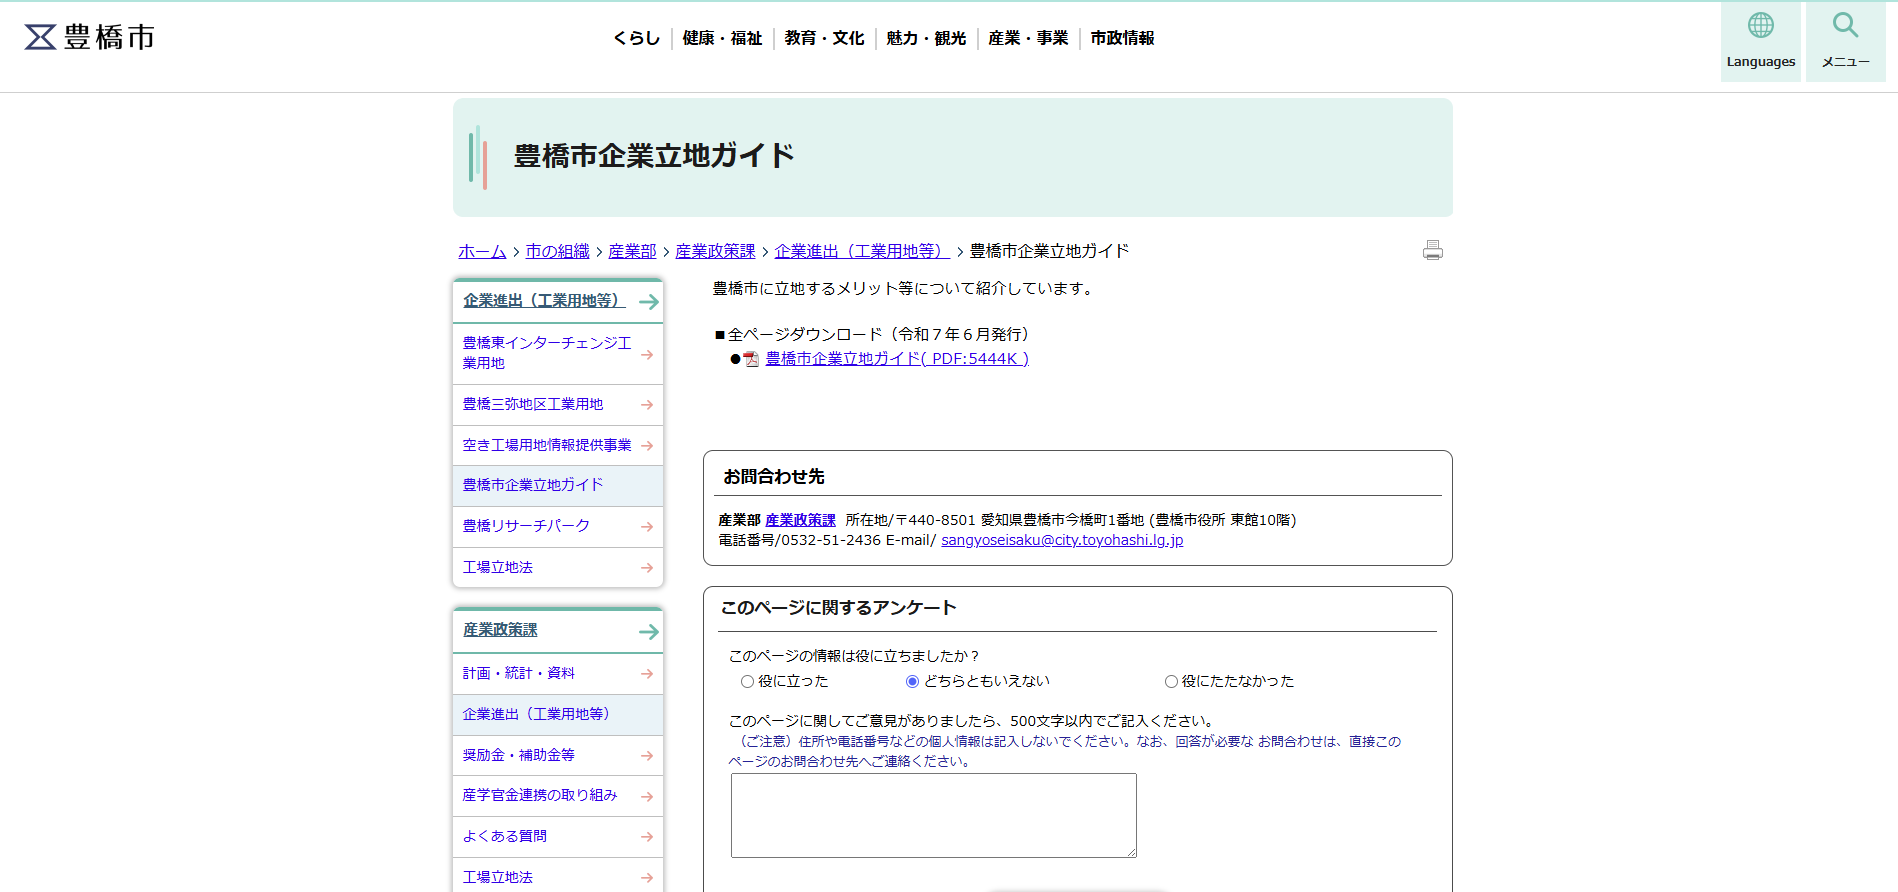This screenshot has height=892, width=1898.
Task: Click the Toyohashi city logo
Action: [x=90, y=37]
